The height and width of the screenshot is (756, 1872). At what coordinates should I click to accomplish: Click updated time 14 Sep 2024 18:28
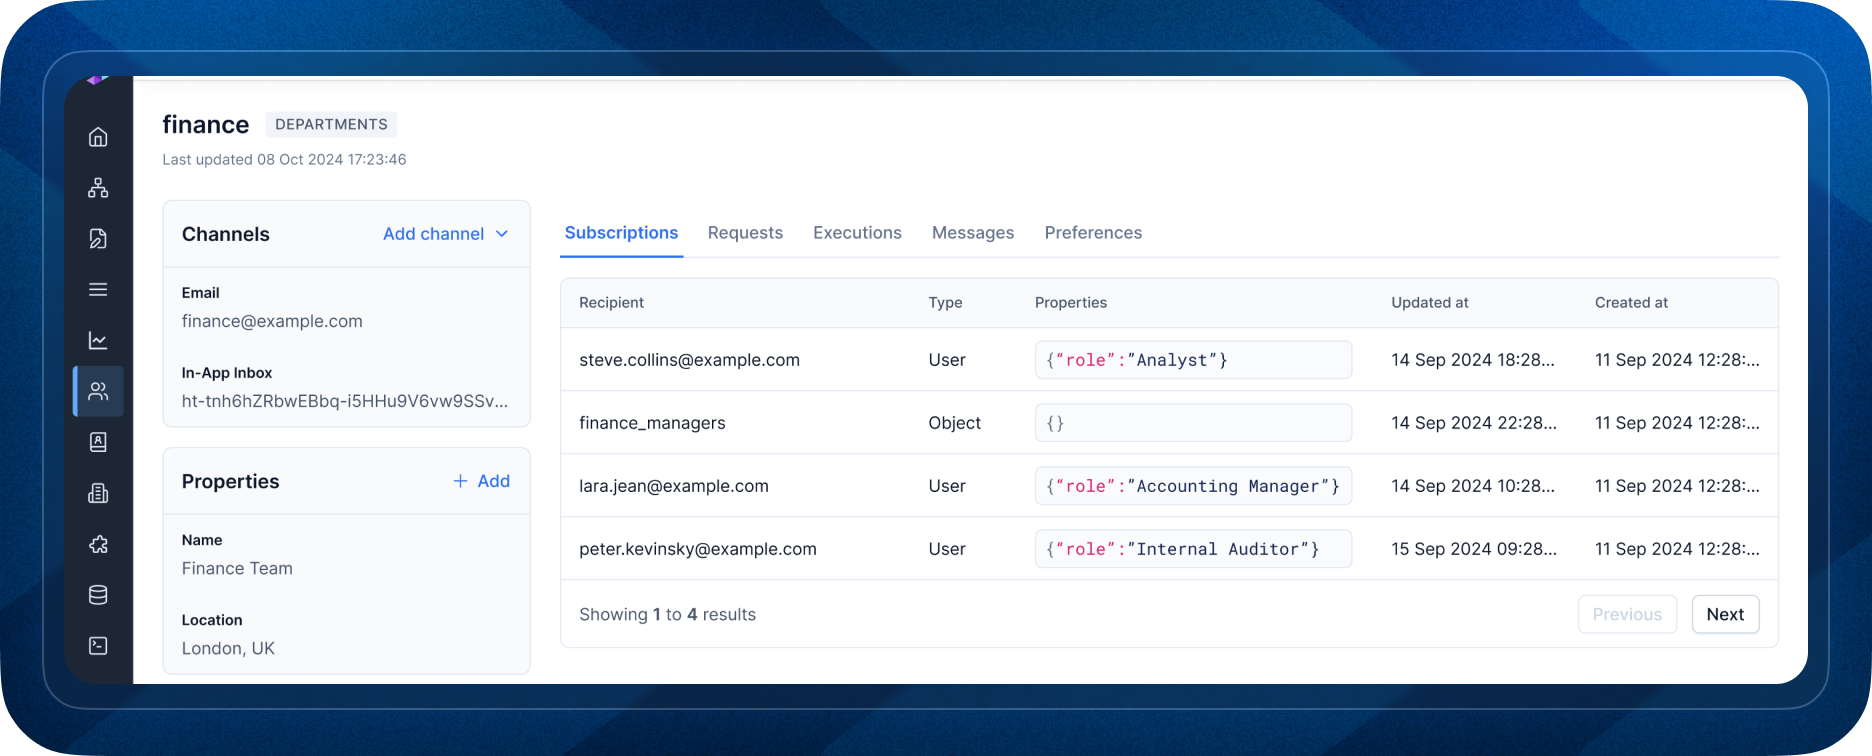tap(1473, 360)
